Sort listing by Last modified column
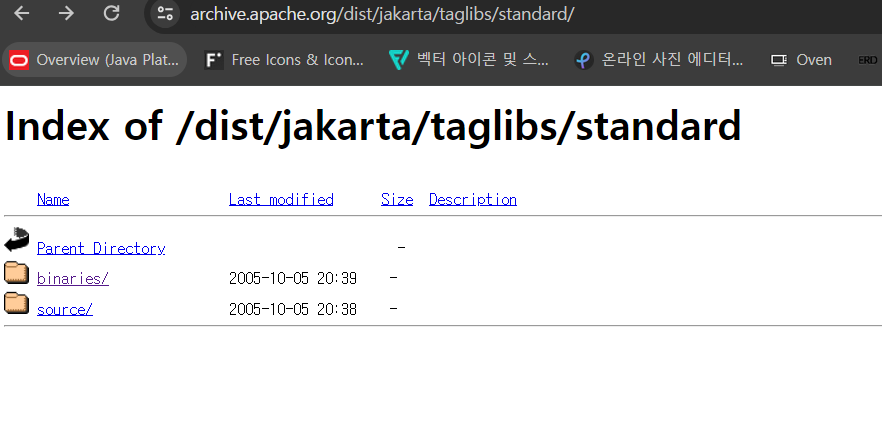 pyautogui.click(x=281, y=200)
